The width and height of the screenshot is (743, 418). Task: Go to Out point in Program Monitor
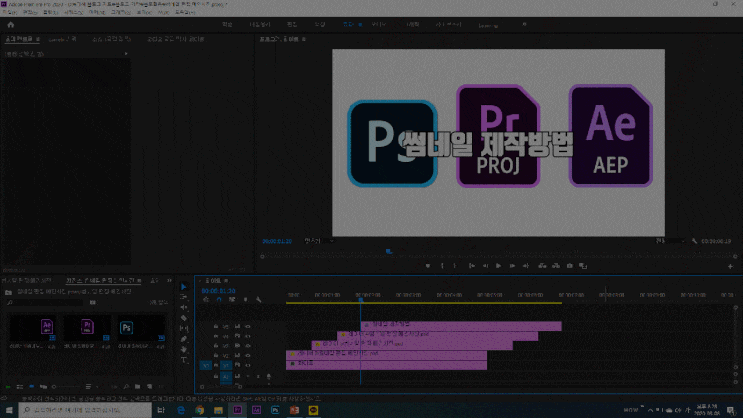pos(526,266)
